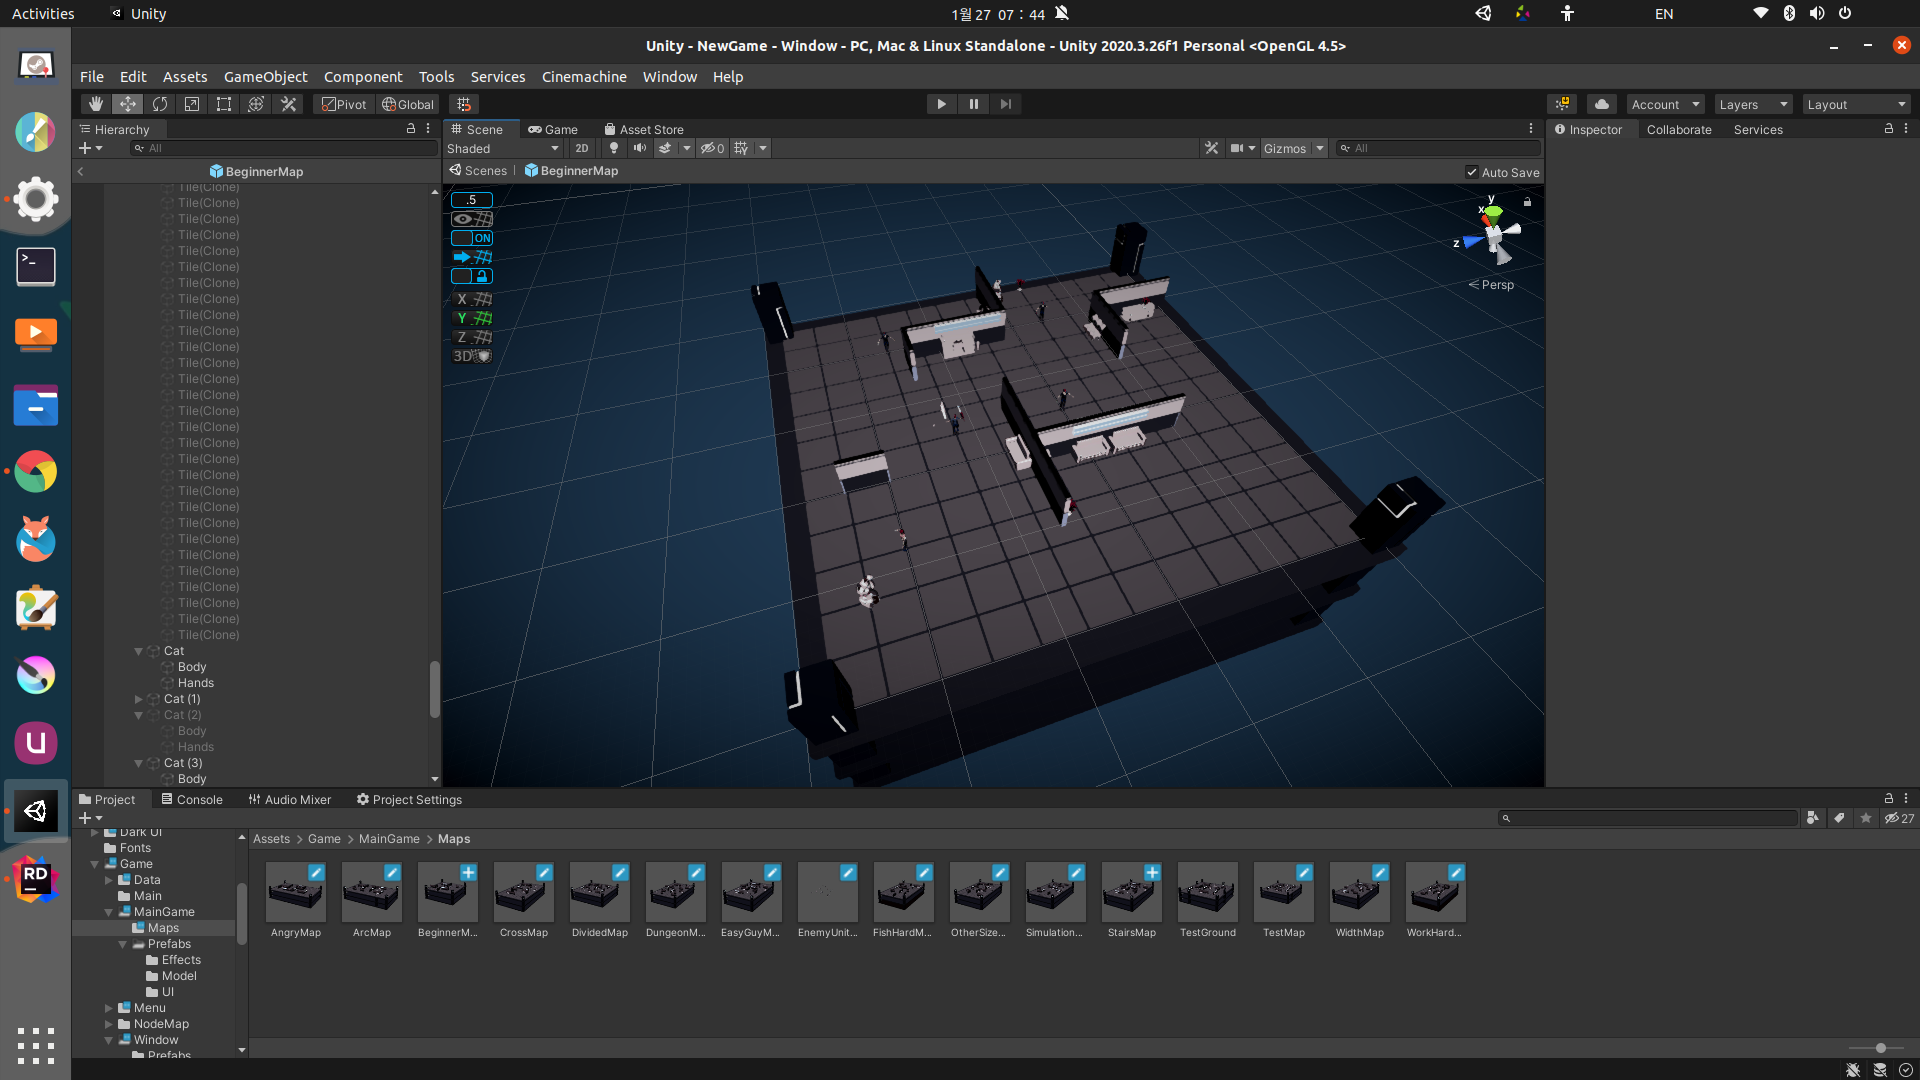Open the Console tab
The height and width of the screenshot is (1080, 1920).
(x=192, y=799)
